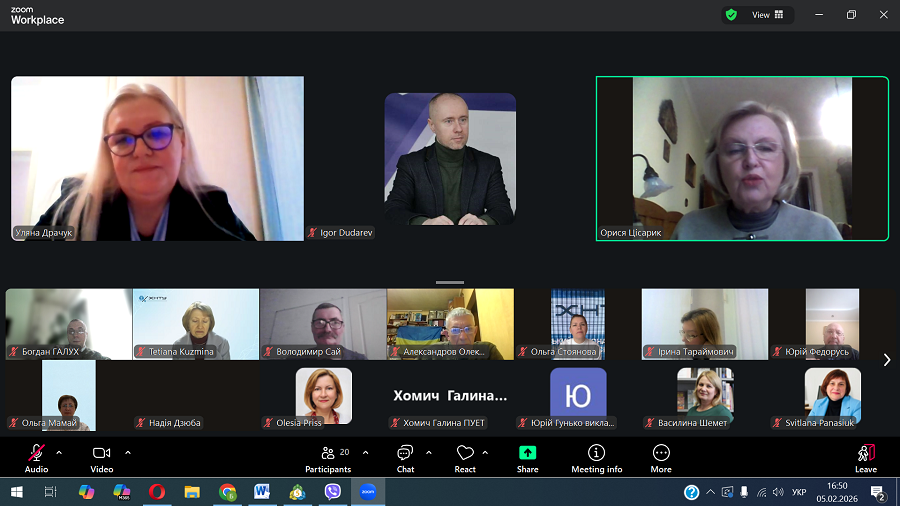This screenshot has width=900, height=506.
Task: Open the Video settings arrow
Action: (128, 452)
